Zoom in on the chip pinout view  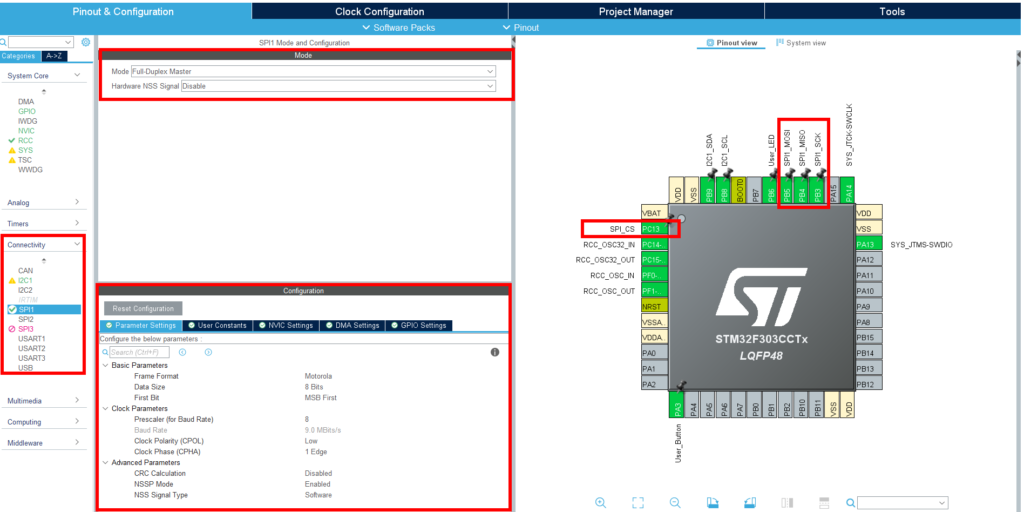[x=600, y=502]
